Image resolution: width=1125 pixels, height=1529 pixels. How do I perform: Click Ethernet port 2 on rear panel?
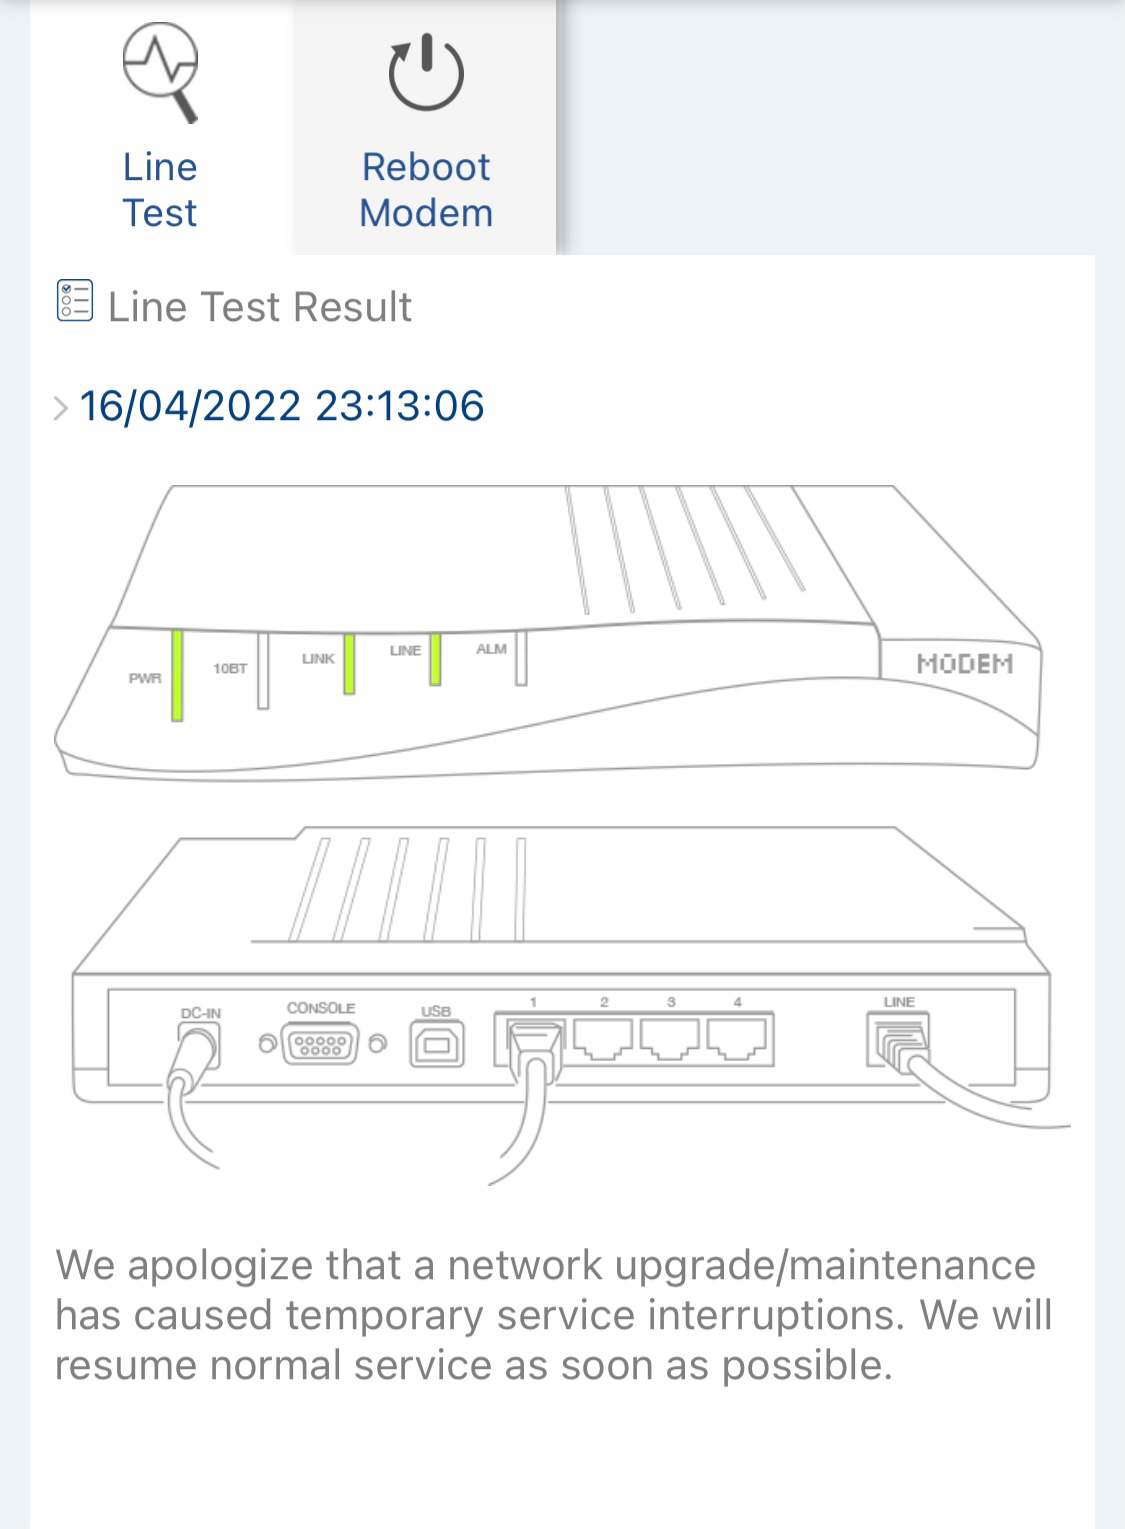click(604, 1039)
